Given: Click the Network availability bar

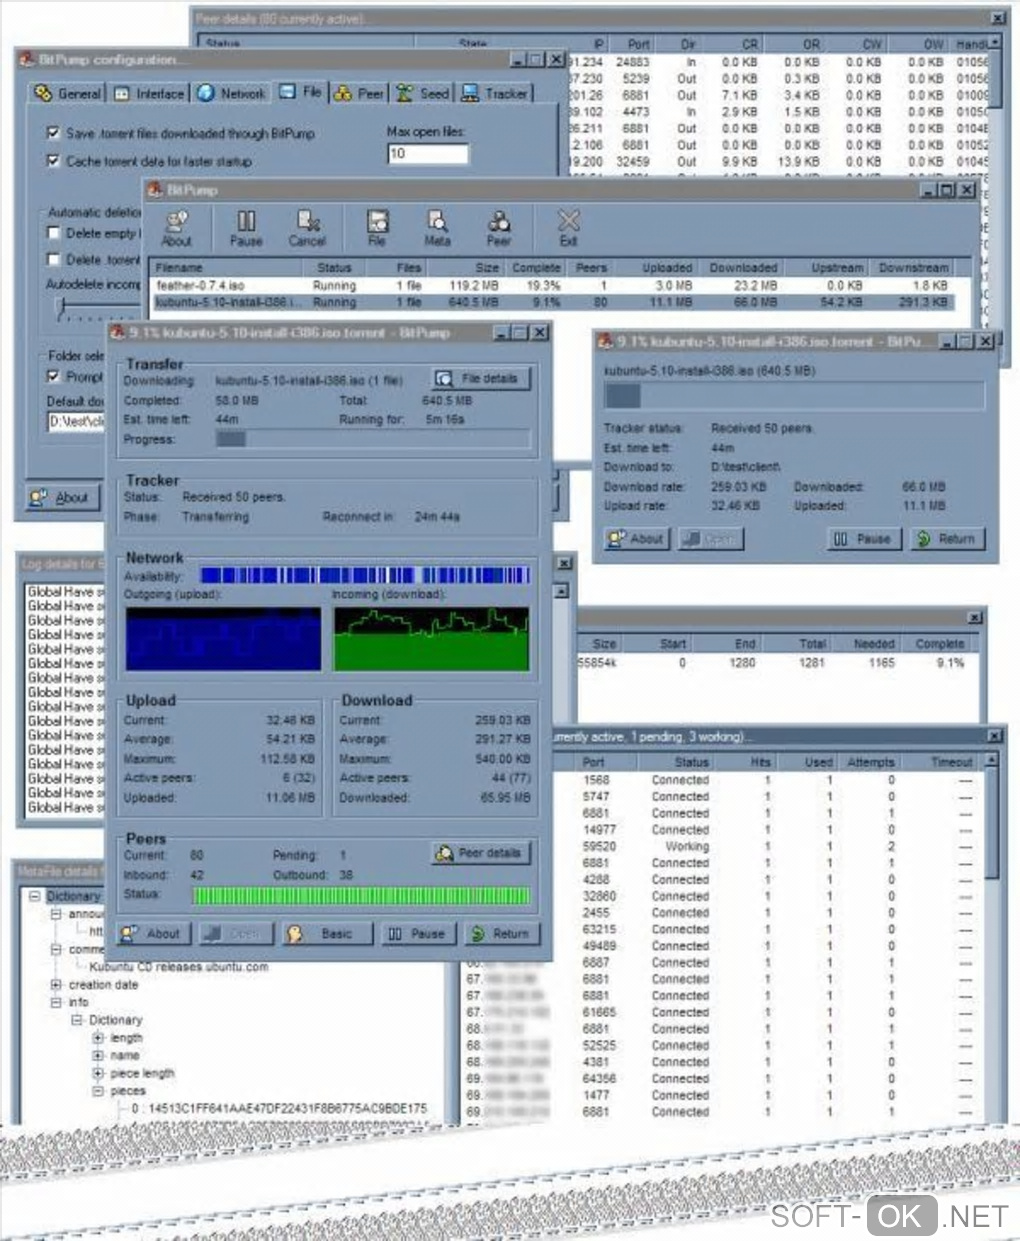Looking at the screenshot, I should [364, 575].
